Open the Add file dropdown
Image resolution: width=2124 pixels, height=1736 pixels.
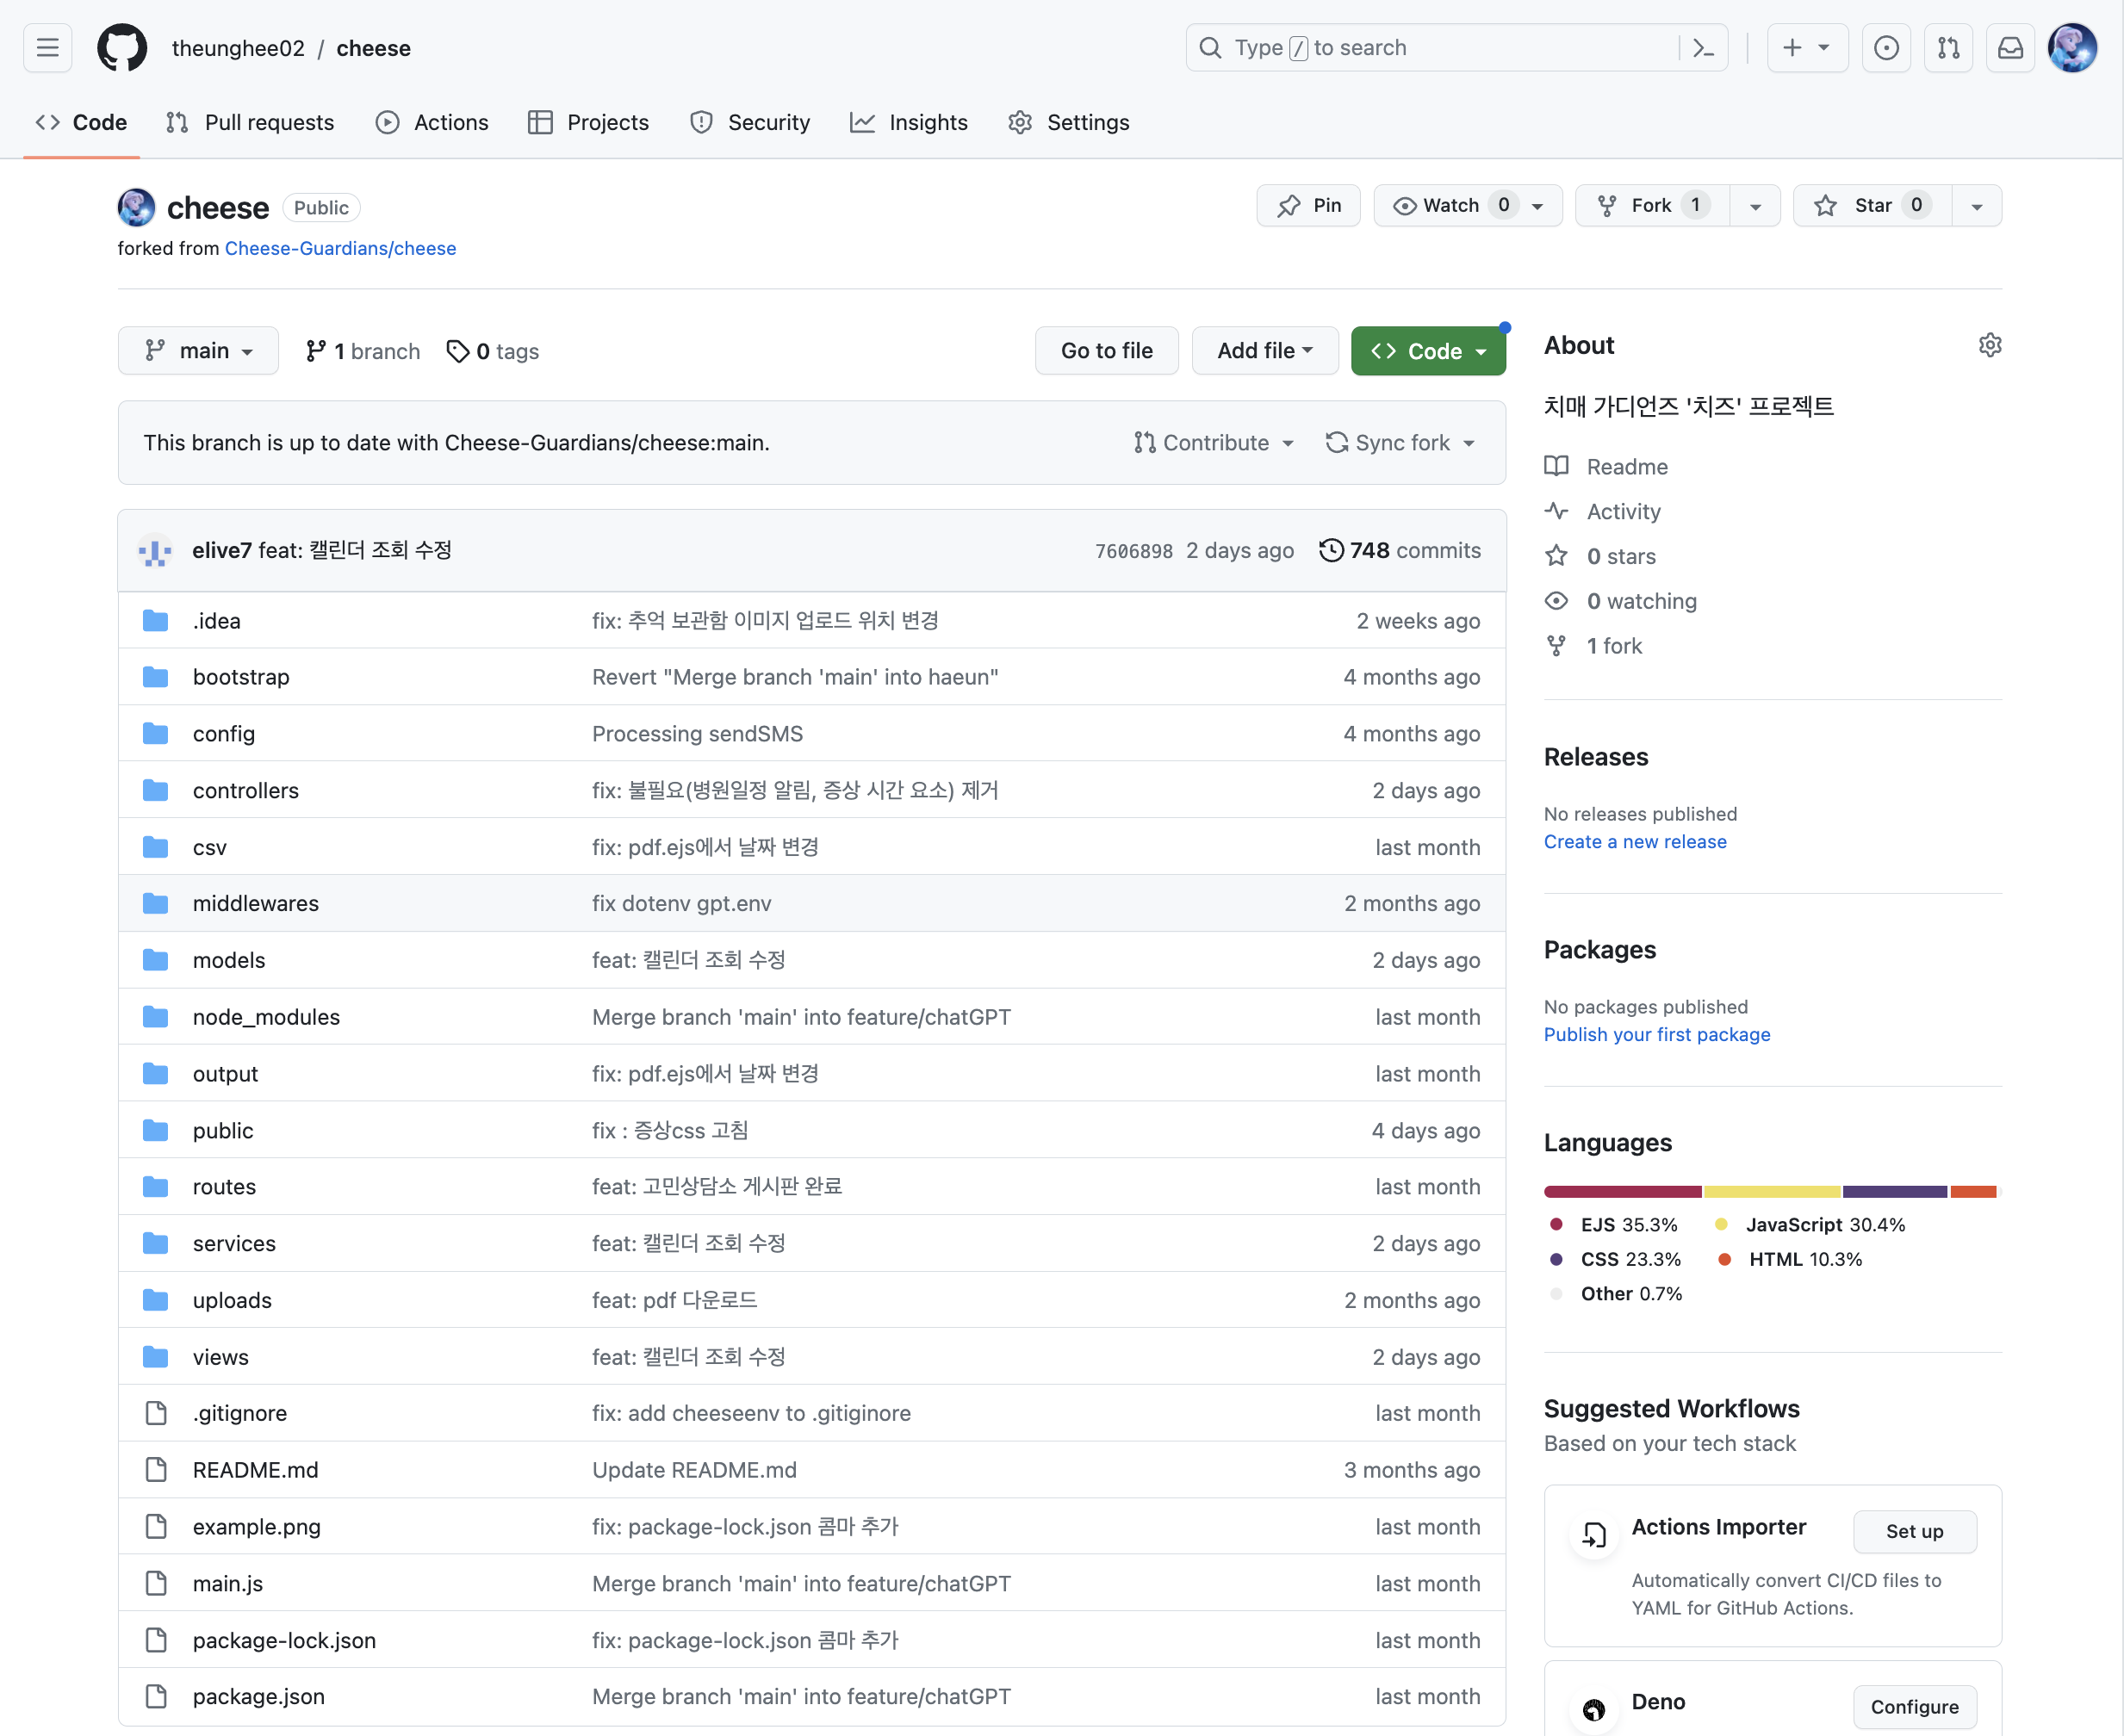click(1265, 351)
